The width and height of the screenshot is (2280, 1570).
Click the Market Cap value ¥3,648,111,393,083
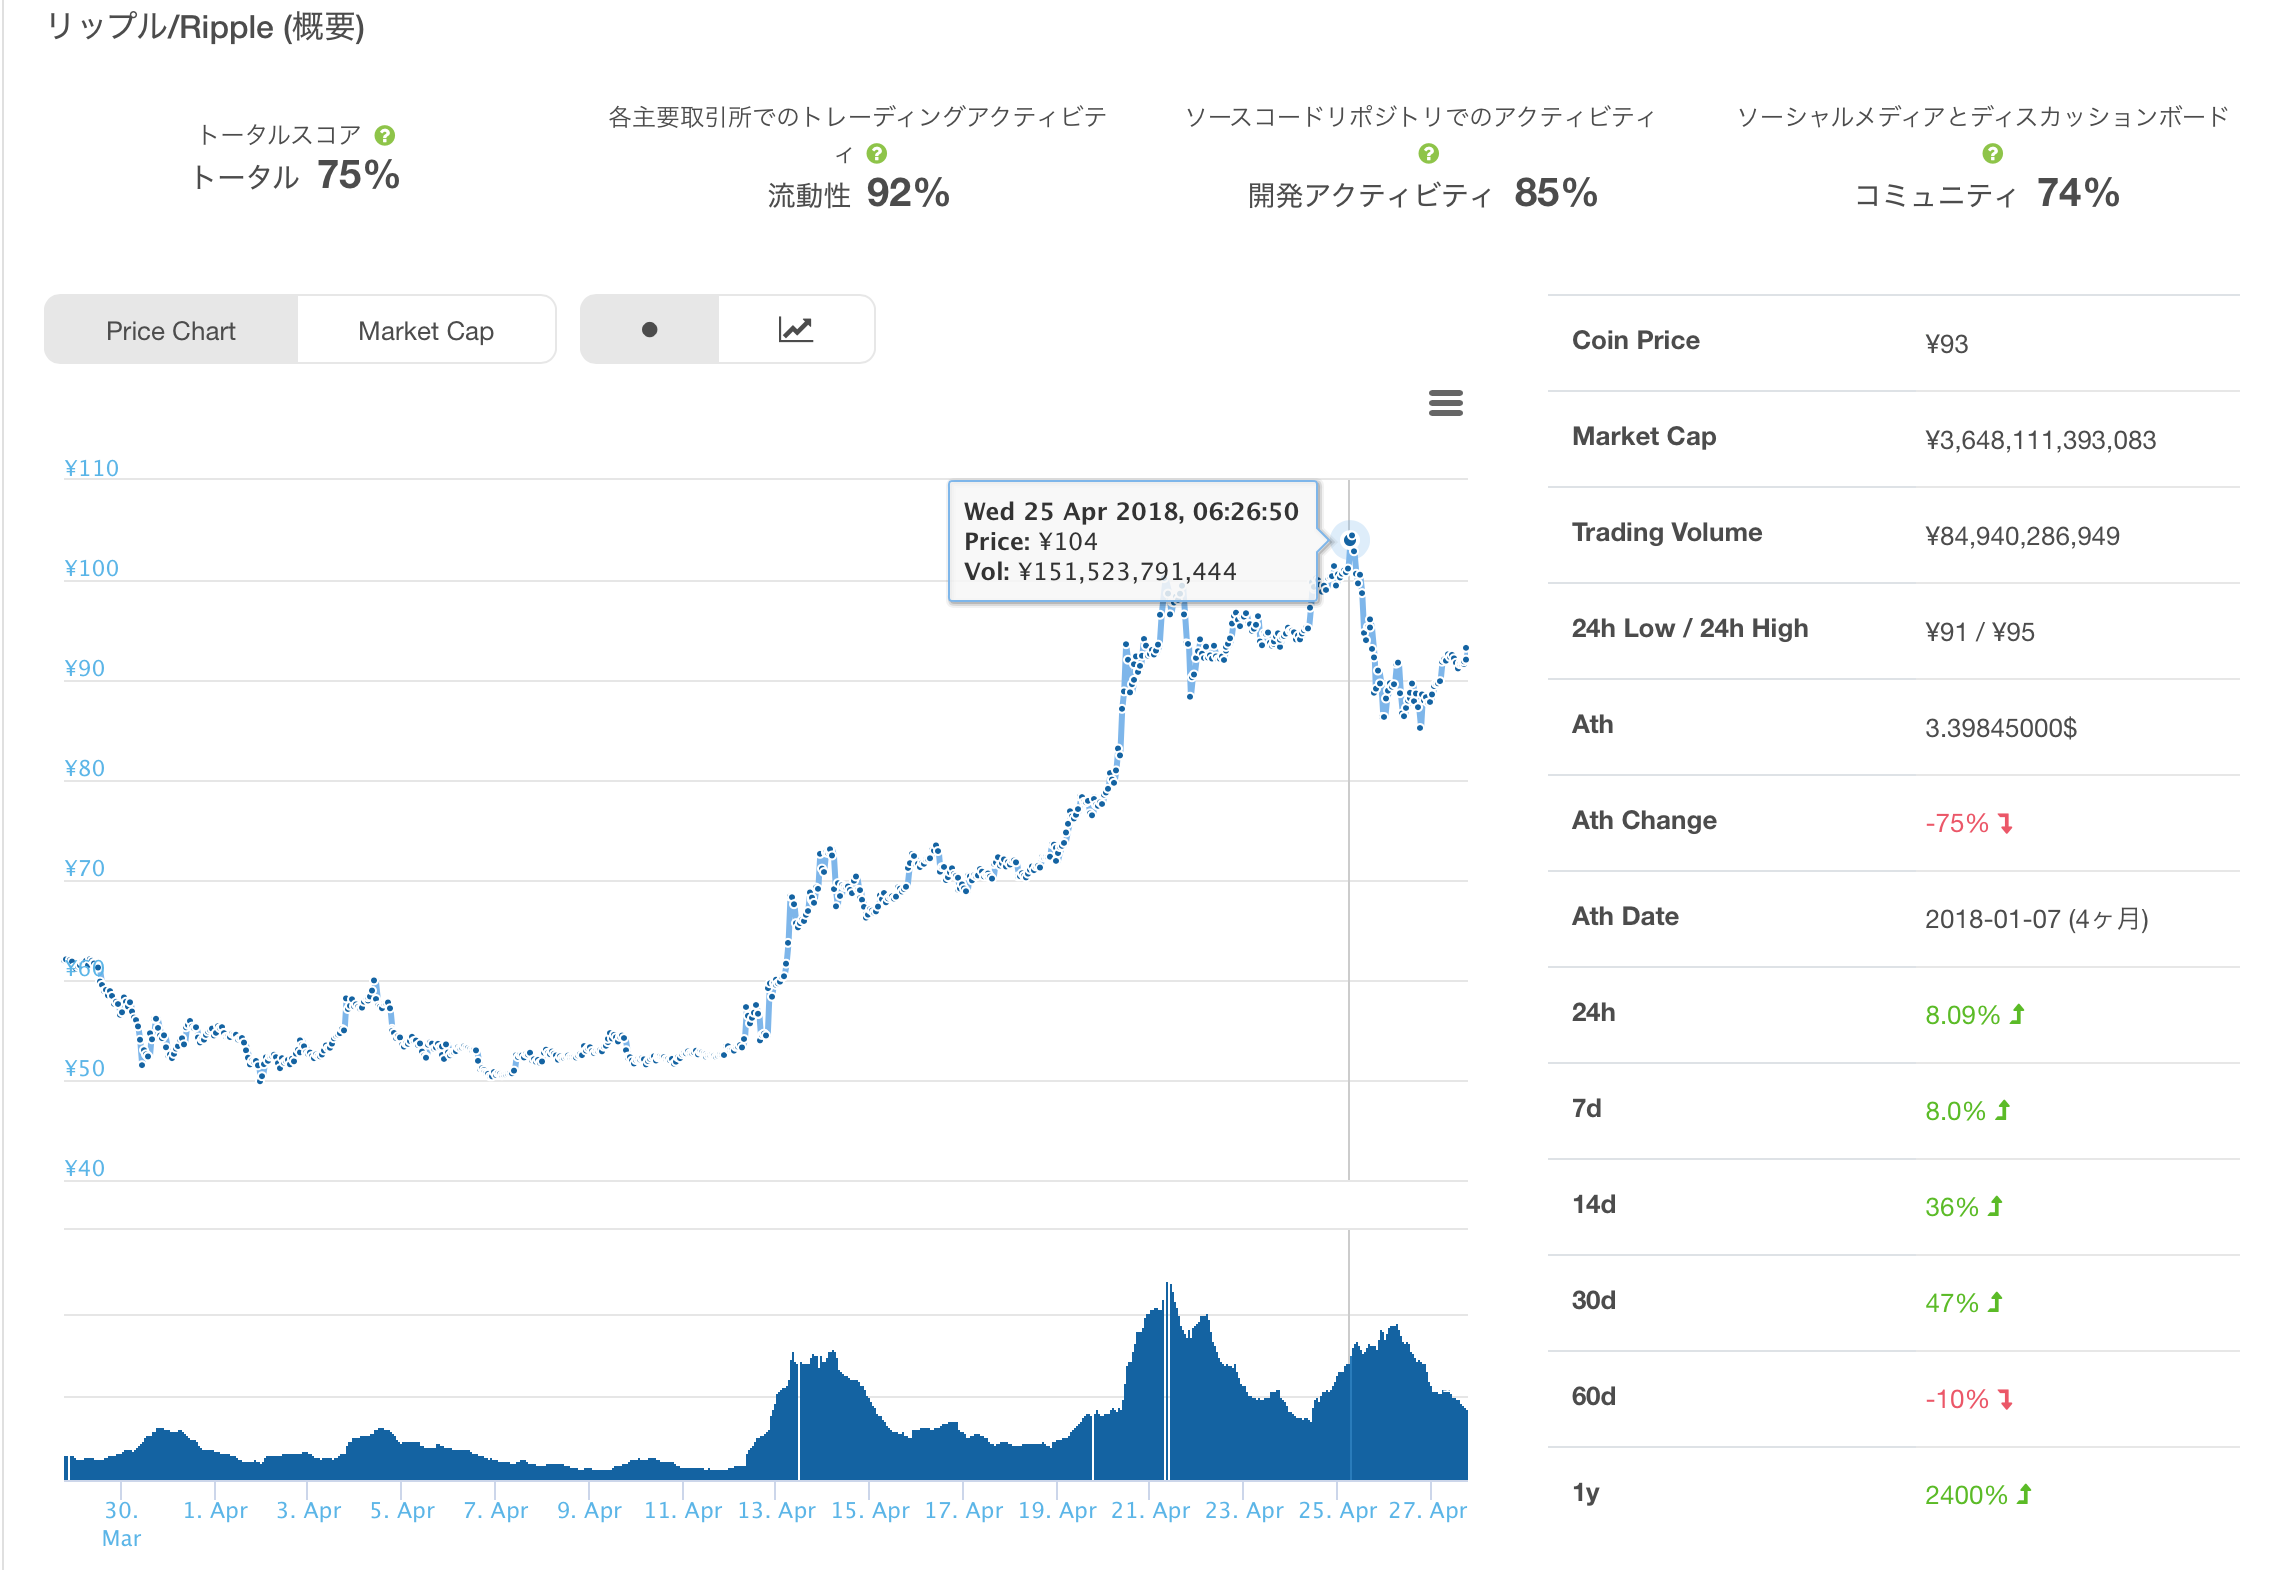pos(2040,440)
